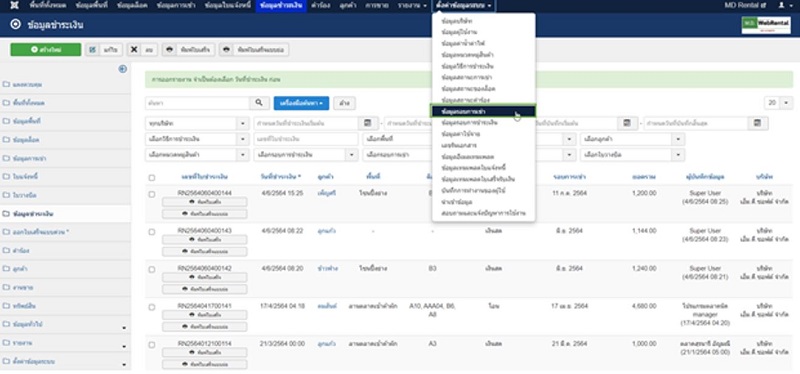Open the active ข้อมูลชำระเงิน top nav tab
Screen dimensions: 800x374
click(281, 5)
